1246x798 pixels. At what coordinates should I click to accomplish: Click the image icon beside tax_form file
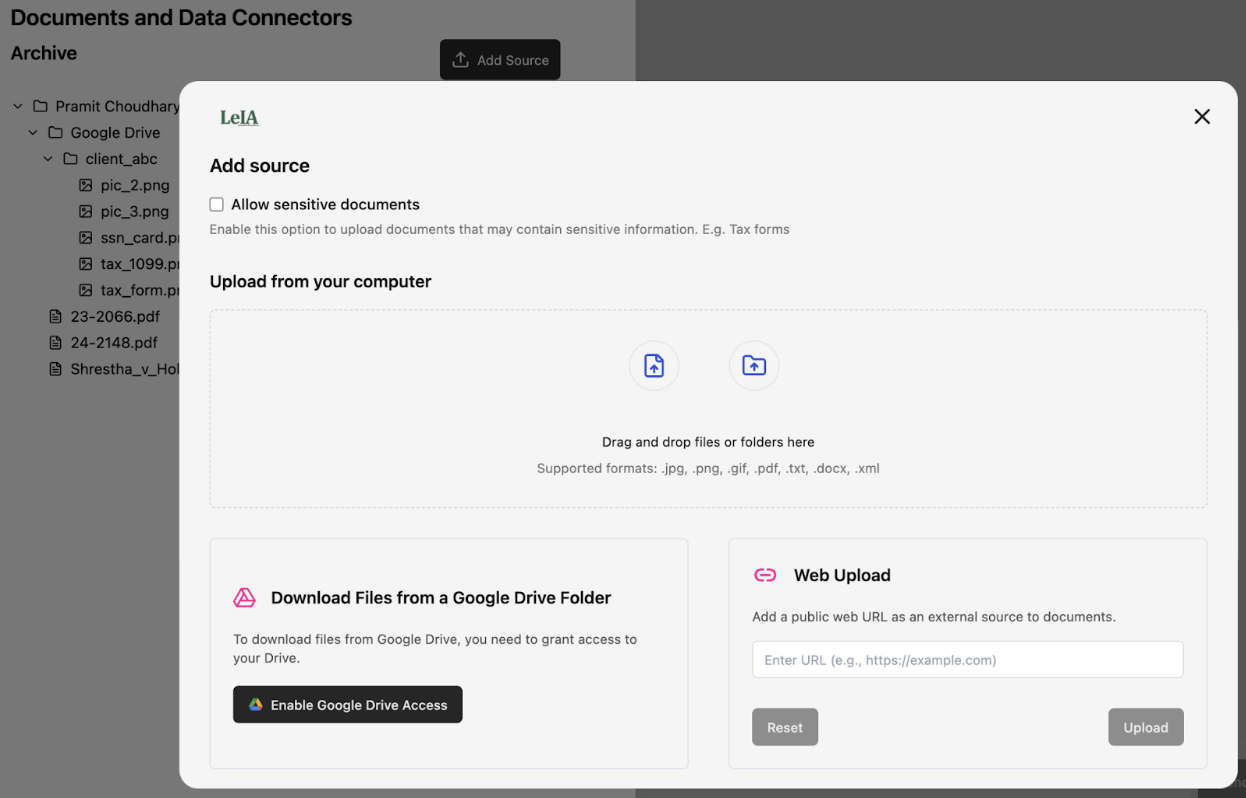(86, 290)
